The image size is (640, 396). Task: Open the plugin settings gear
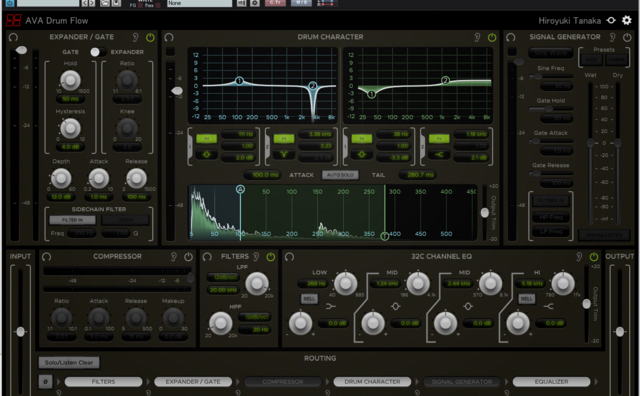627,20
